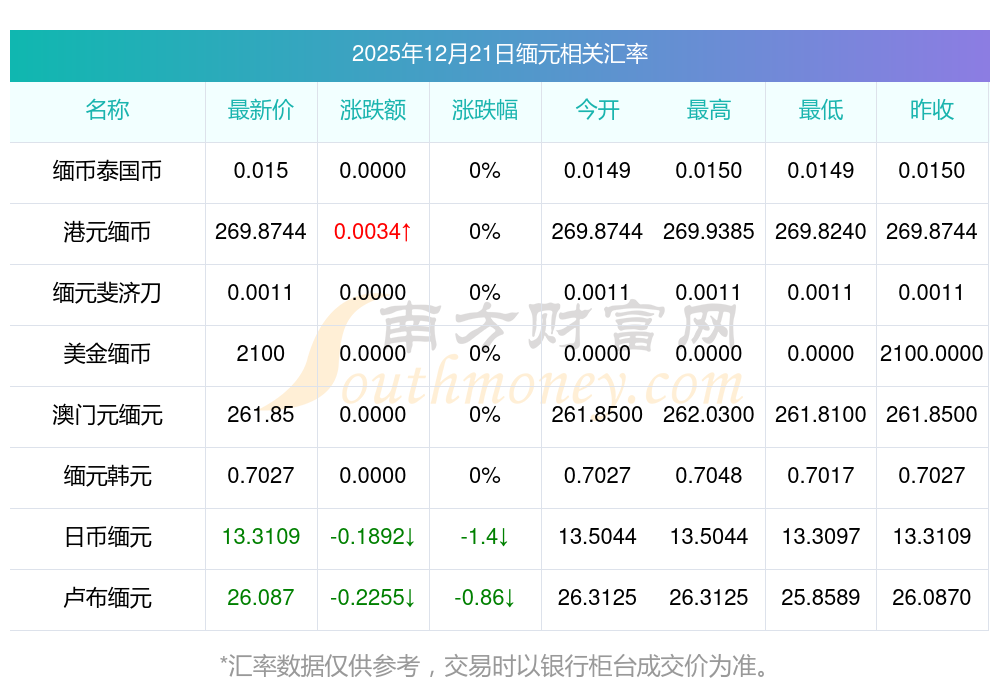The image size is (1000, 697).
Task: Click the 最新价 column header
Action: [x=261, y=110]
